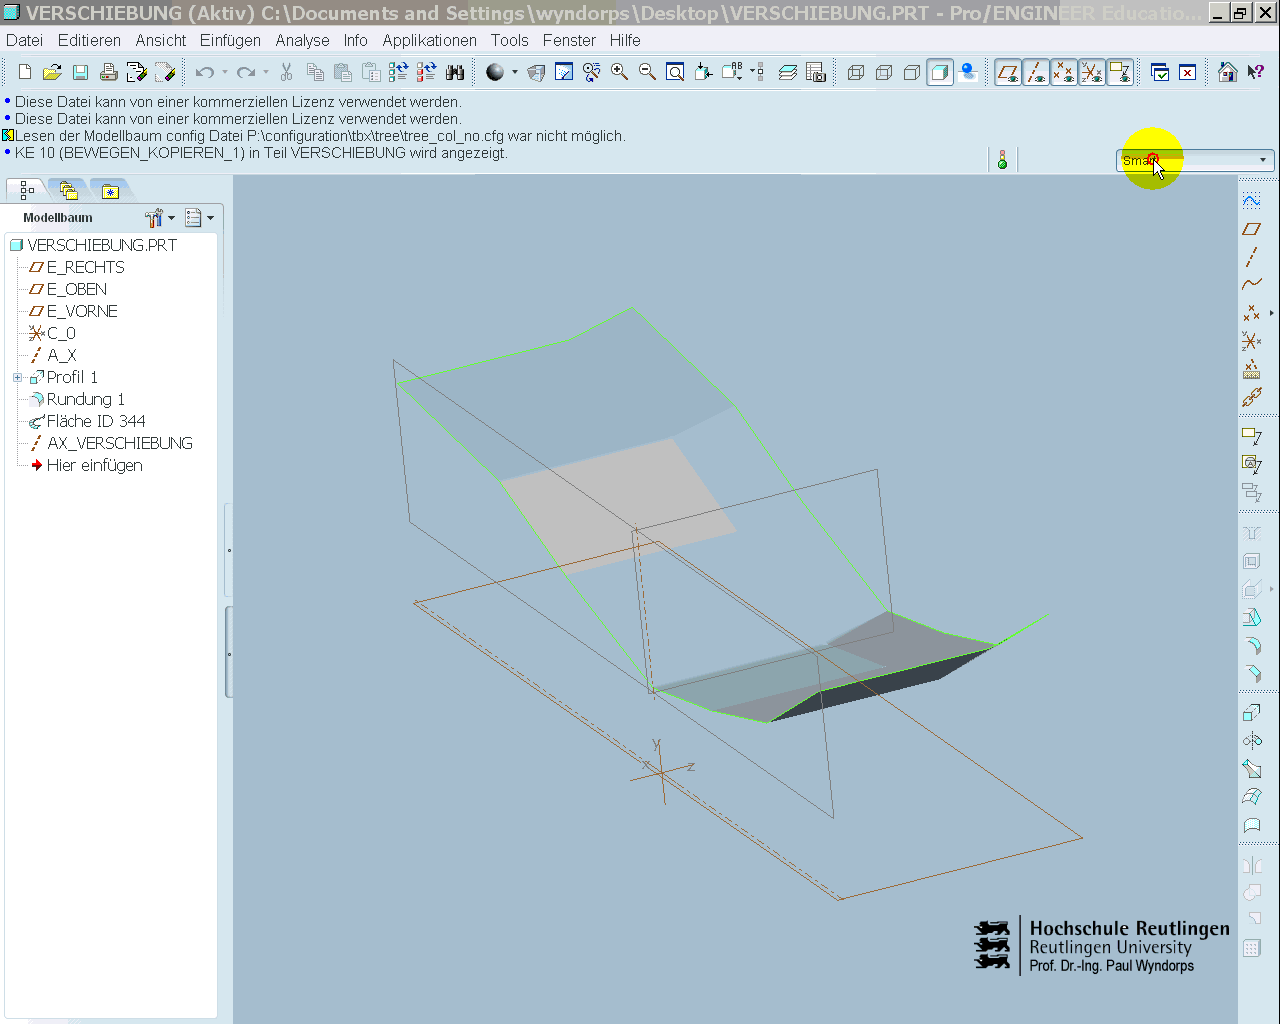The width and height of the screenshot is (1280, 1024).
Task: Toggle datum planes display
Action: click(1008, 72)
